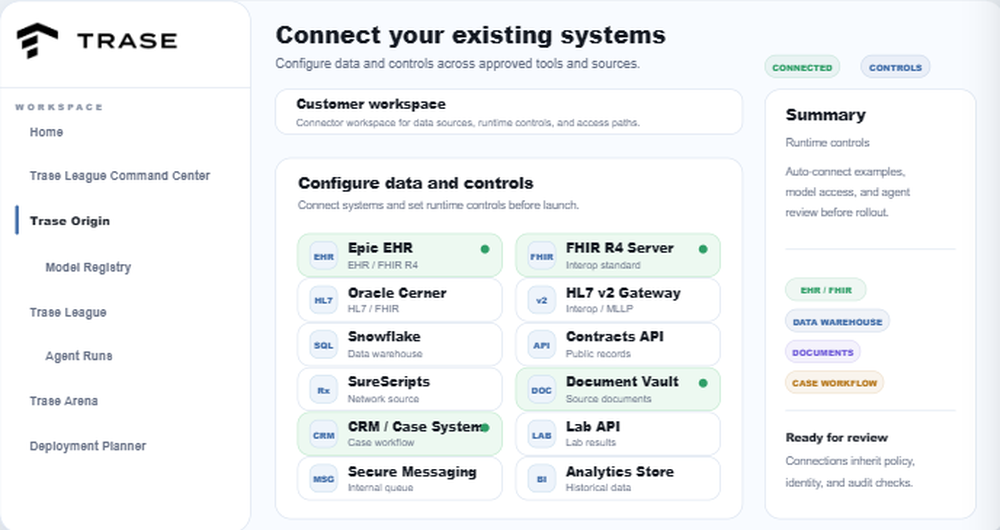Click the TRASE brand wordmark
1000x530 pixels.
127,41
